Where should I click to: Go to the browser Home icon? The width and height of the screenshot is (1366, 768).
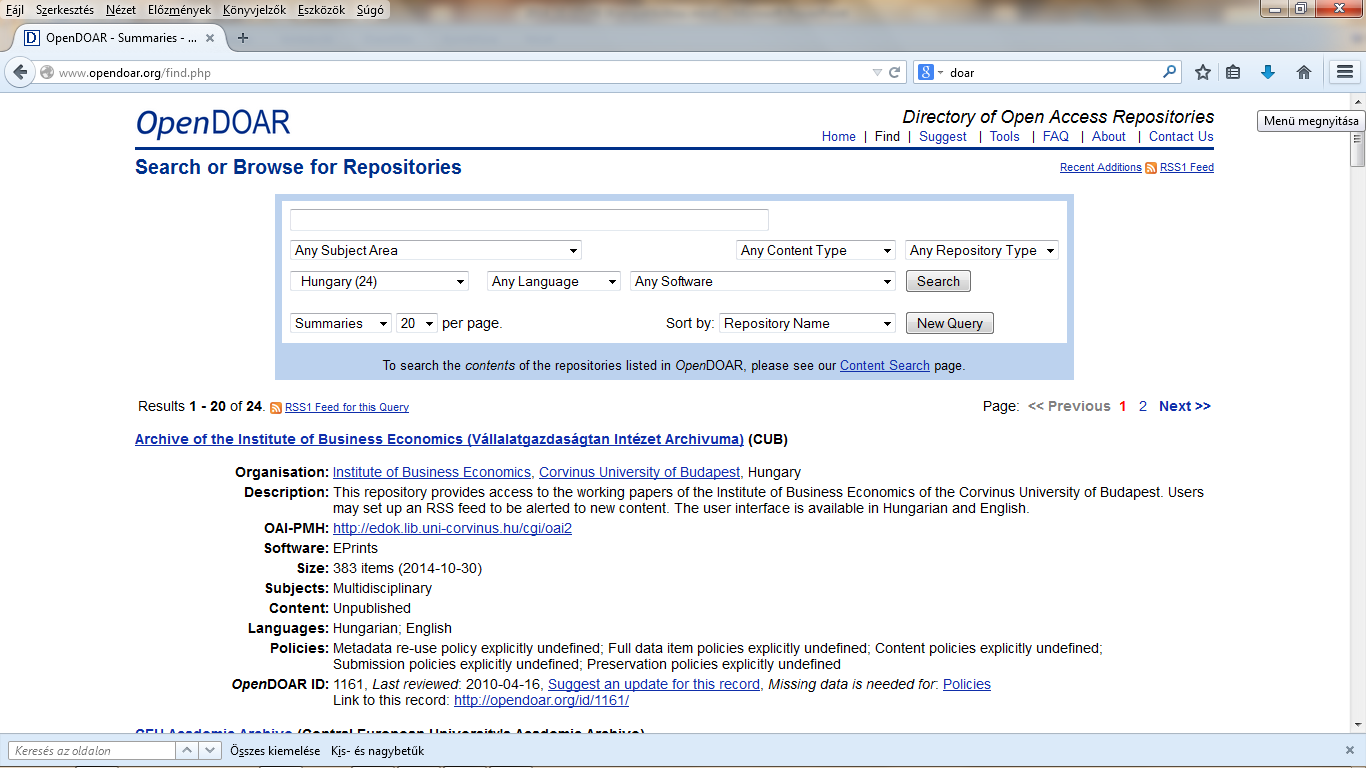[1303, 72]
